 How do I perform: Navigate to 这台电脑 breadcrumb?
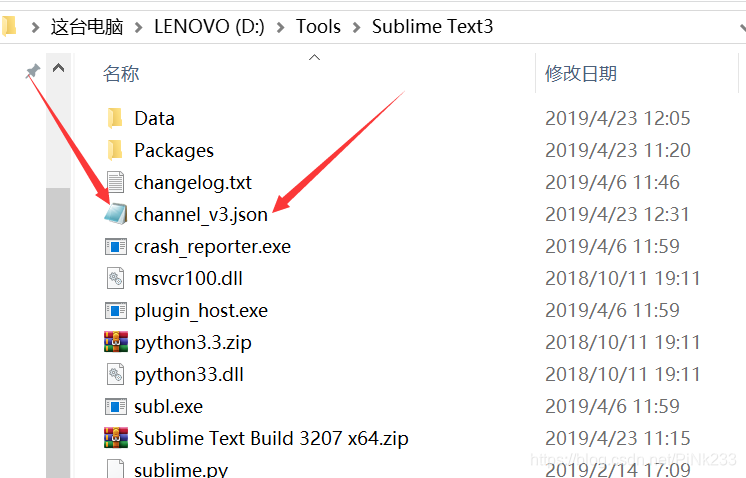coord(87,27)
